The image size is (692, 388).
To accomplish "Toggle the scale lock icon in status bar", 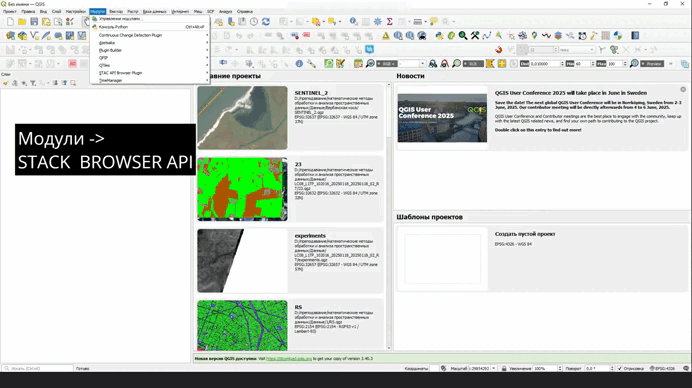I will [504, 368].
